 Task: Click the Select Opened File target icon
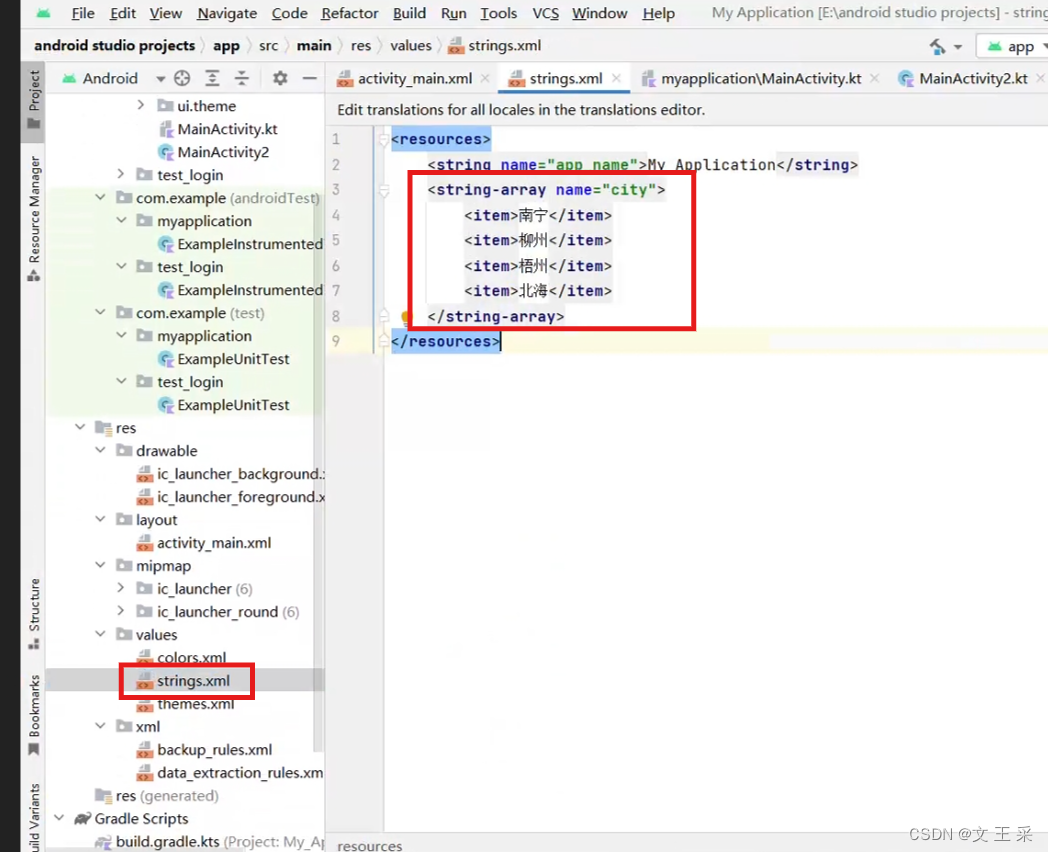tap(182, 79)
